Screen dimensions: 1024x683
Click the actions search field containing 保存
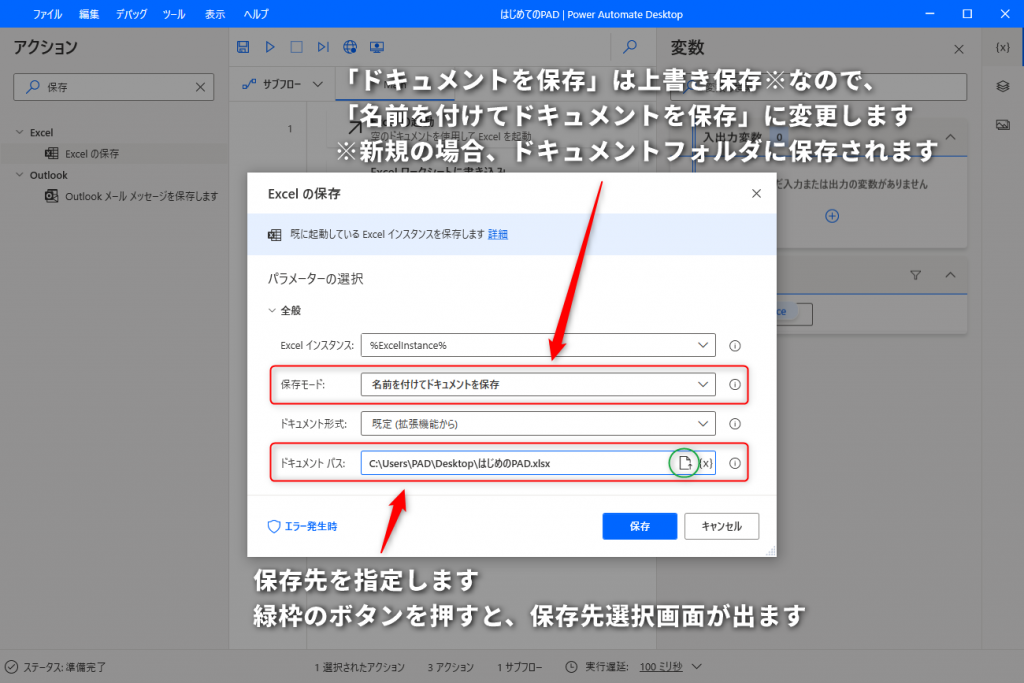[114, 87]
